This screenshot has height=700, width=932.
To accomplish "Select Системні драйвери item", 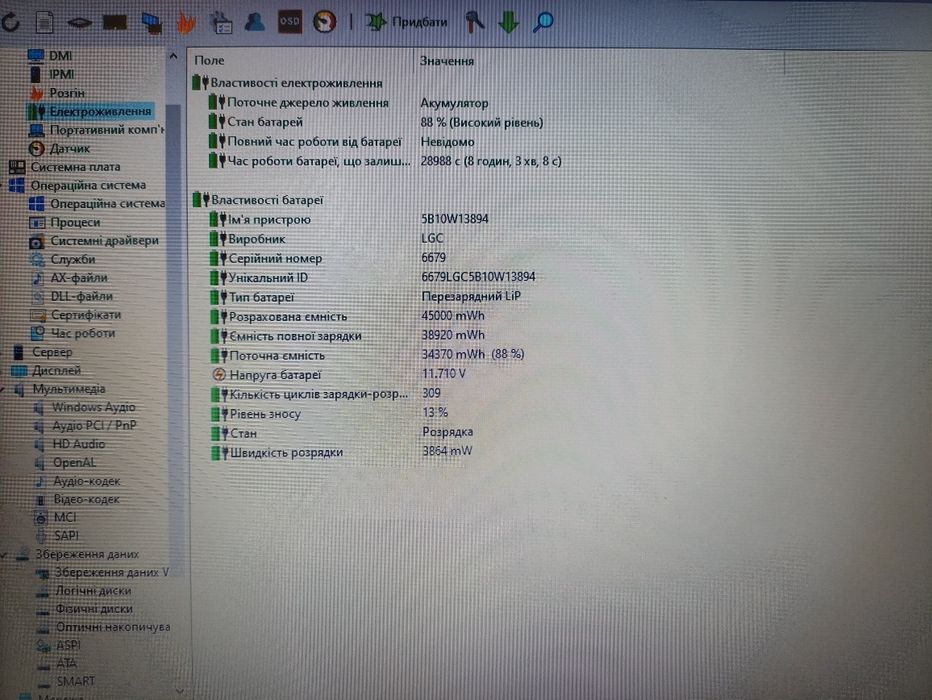I will [x=104, y=241].
